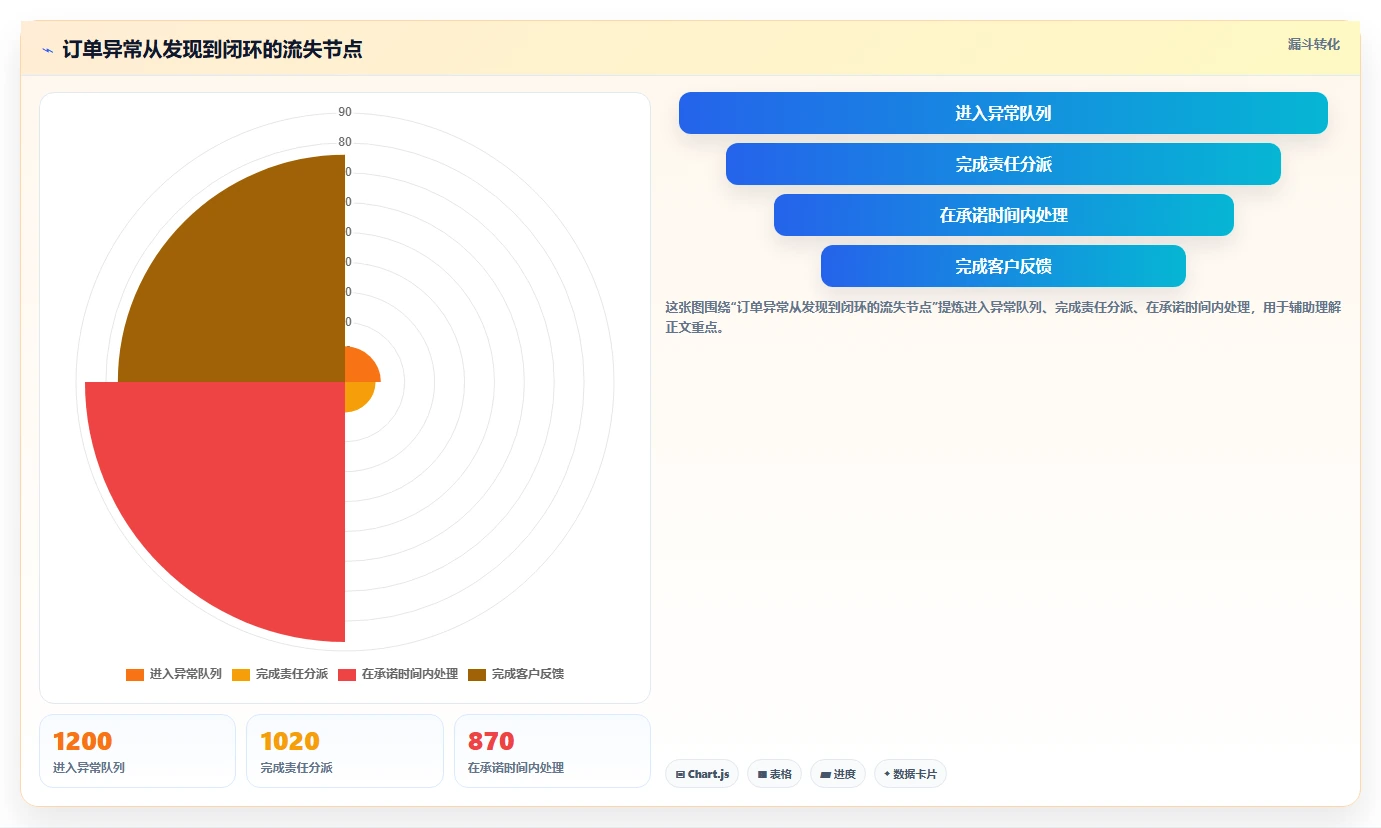Click the 90 axis label on chart
The width and height of the screenshot is (1381, 828).
point(345,112)
